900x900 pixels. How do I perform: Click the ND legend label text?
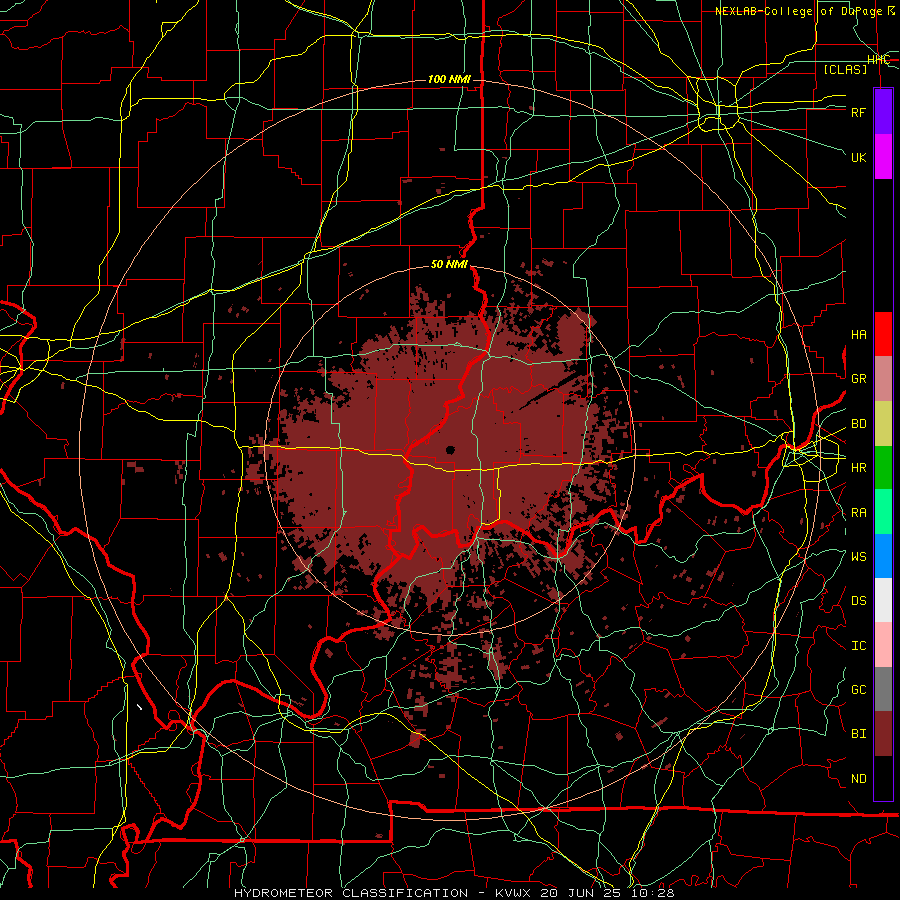coord(858,779)
